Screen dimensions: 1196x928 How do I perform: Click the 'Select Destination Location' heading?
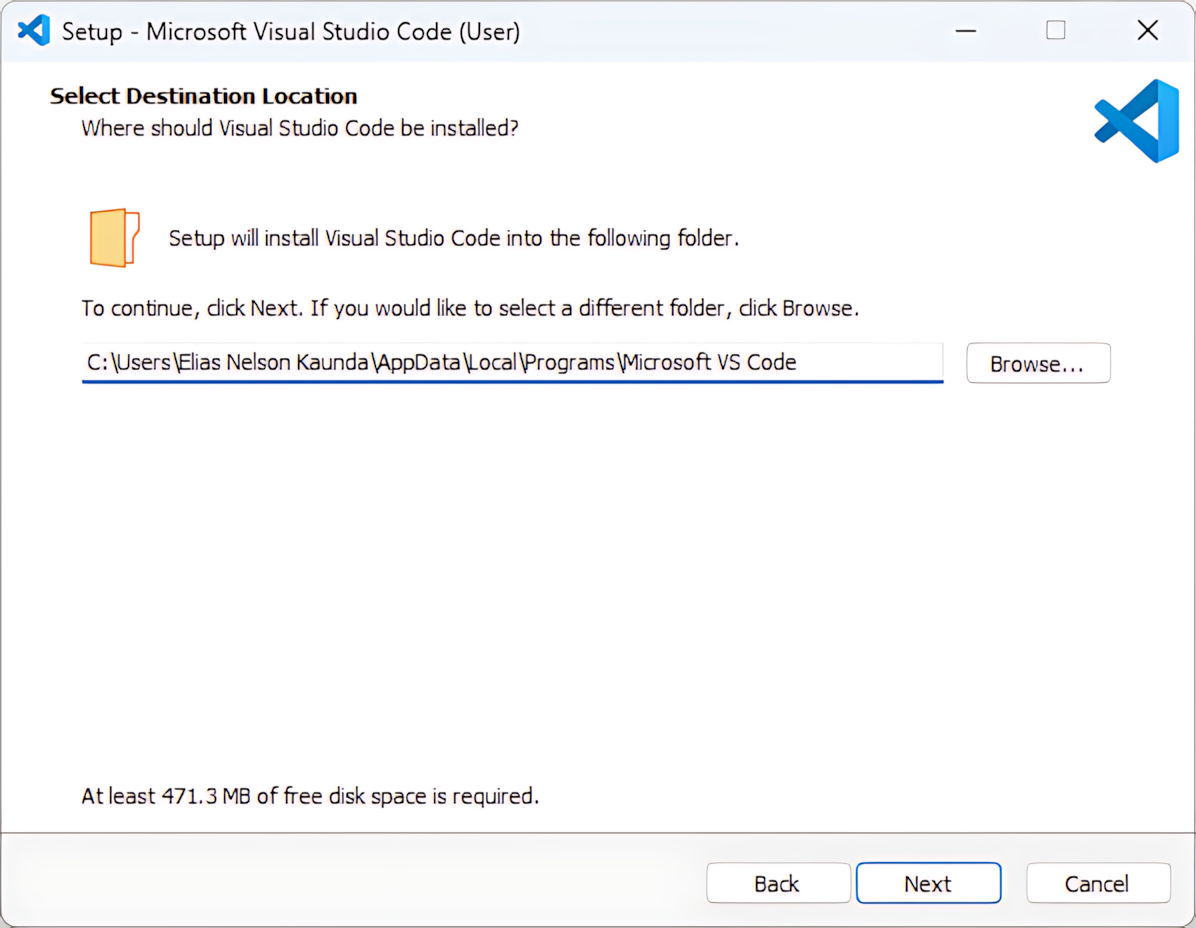click(x=203, y=96)
